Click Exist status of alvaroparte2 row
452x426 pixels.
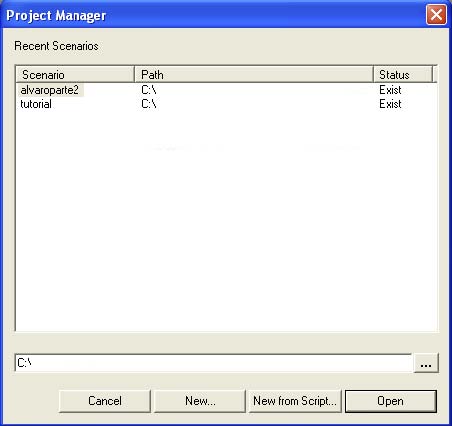tap(390, 90)
